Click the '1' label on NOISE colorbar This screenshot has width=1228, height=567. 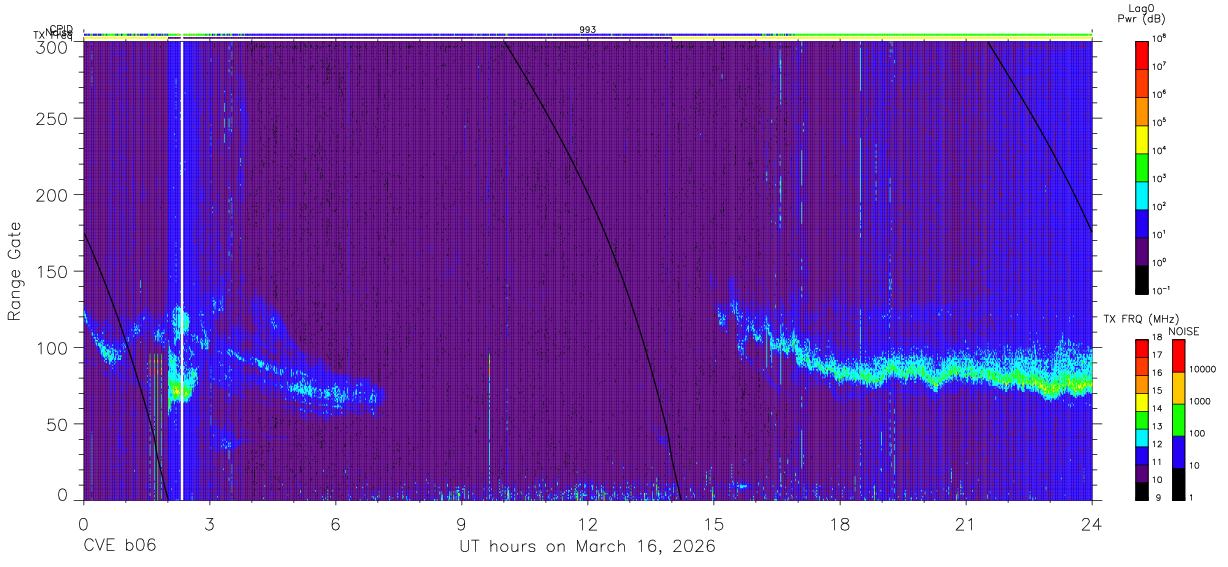pos(1191,497)
